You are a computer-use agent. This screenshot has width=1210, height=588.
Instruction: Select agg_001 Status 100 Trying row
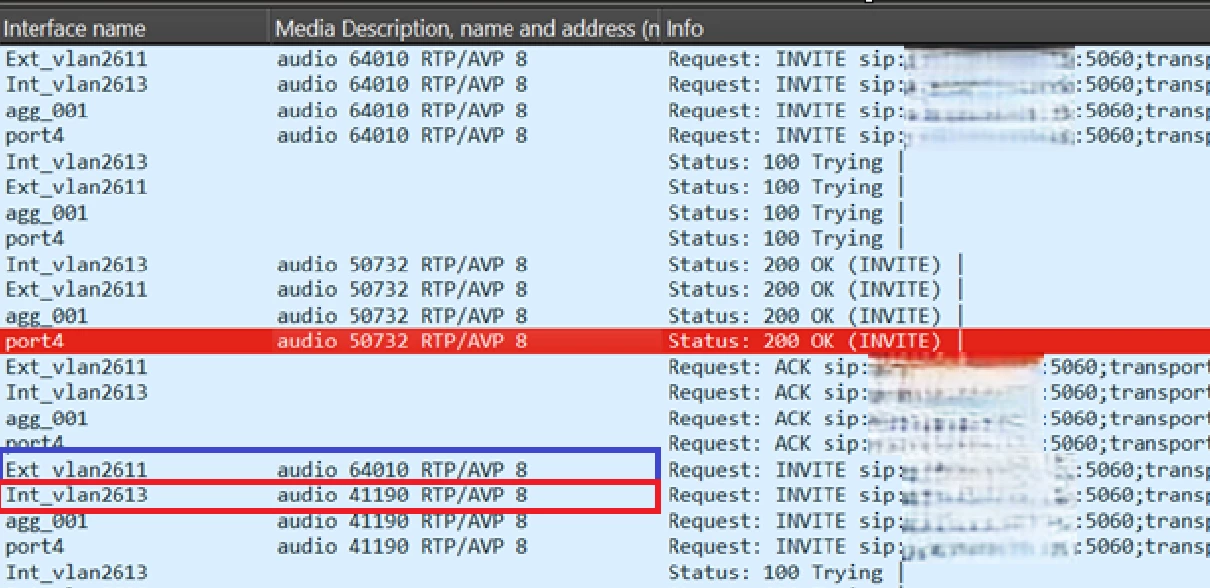coord(605,213)
